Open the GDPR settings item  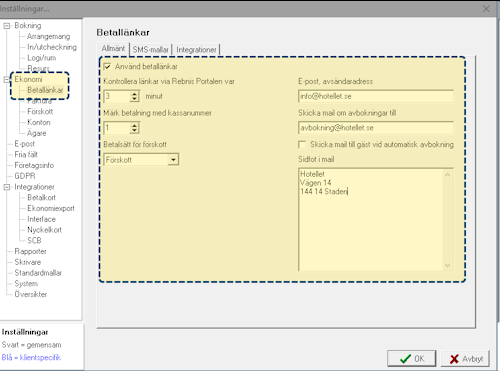pos(25,176)
